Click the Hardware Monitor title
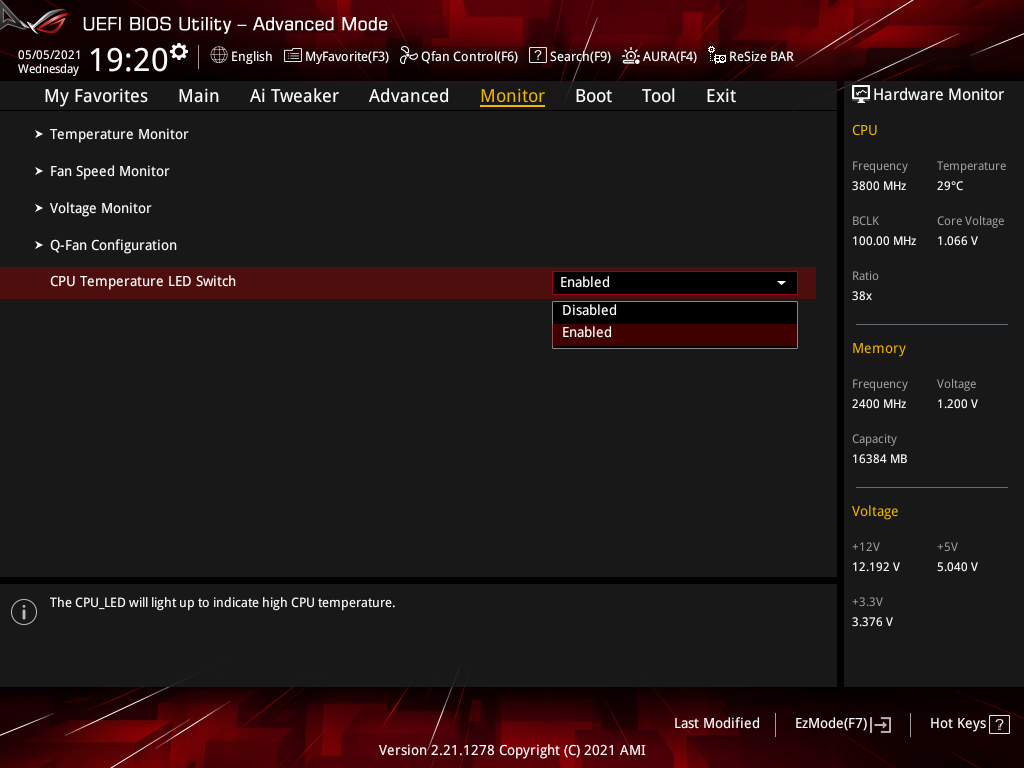1024x768 pixels. pos(938,95)
